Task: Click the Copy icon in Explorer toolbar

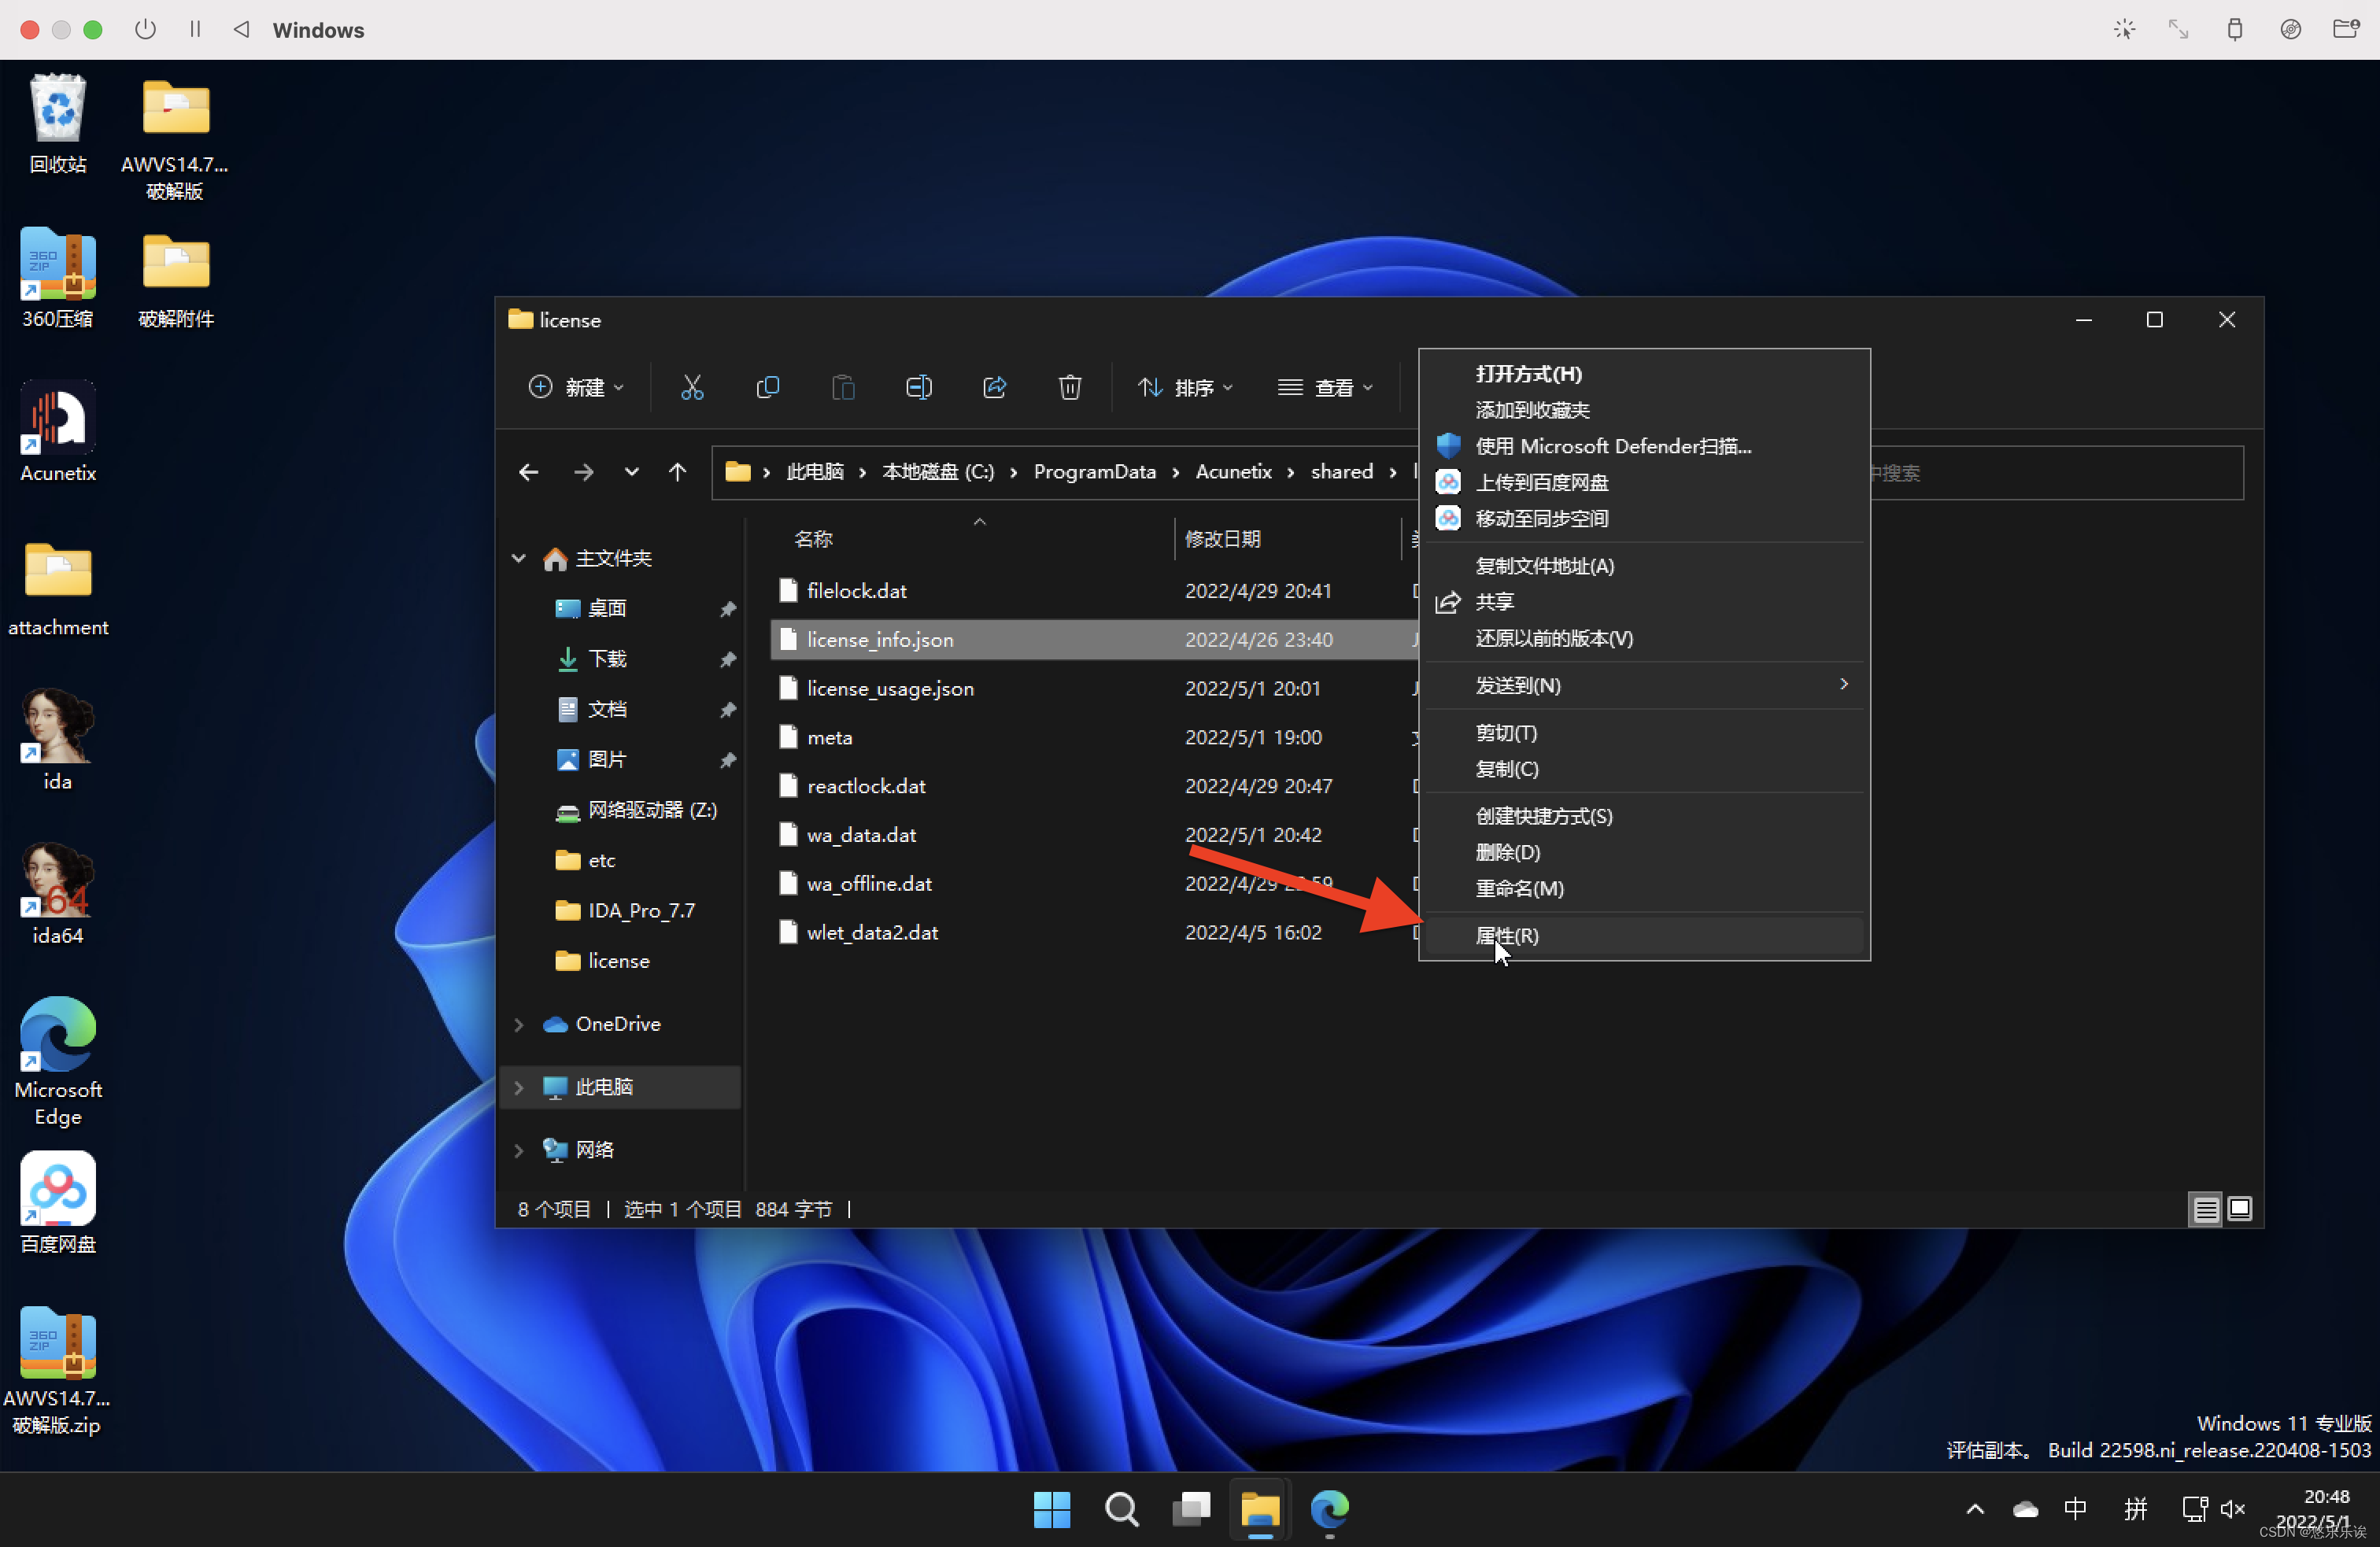Action: pyautogui.click(x=767, y=387)
